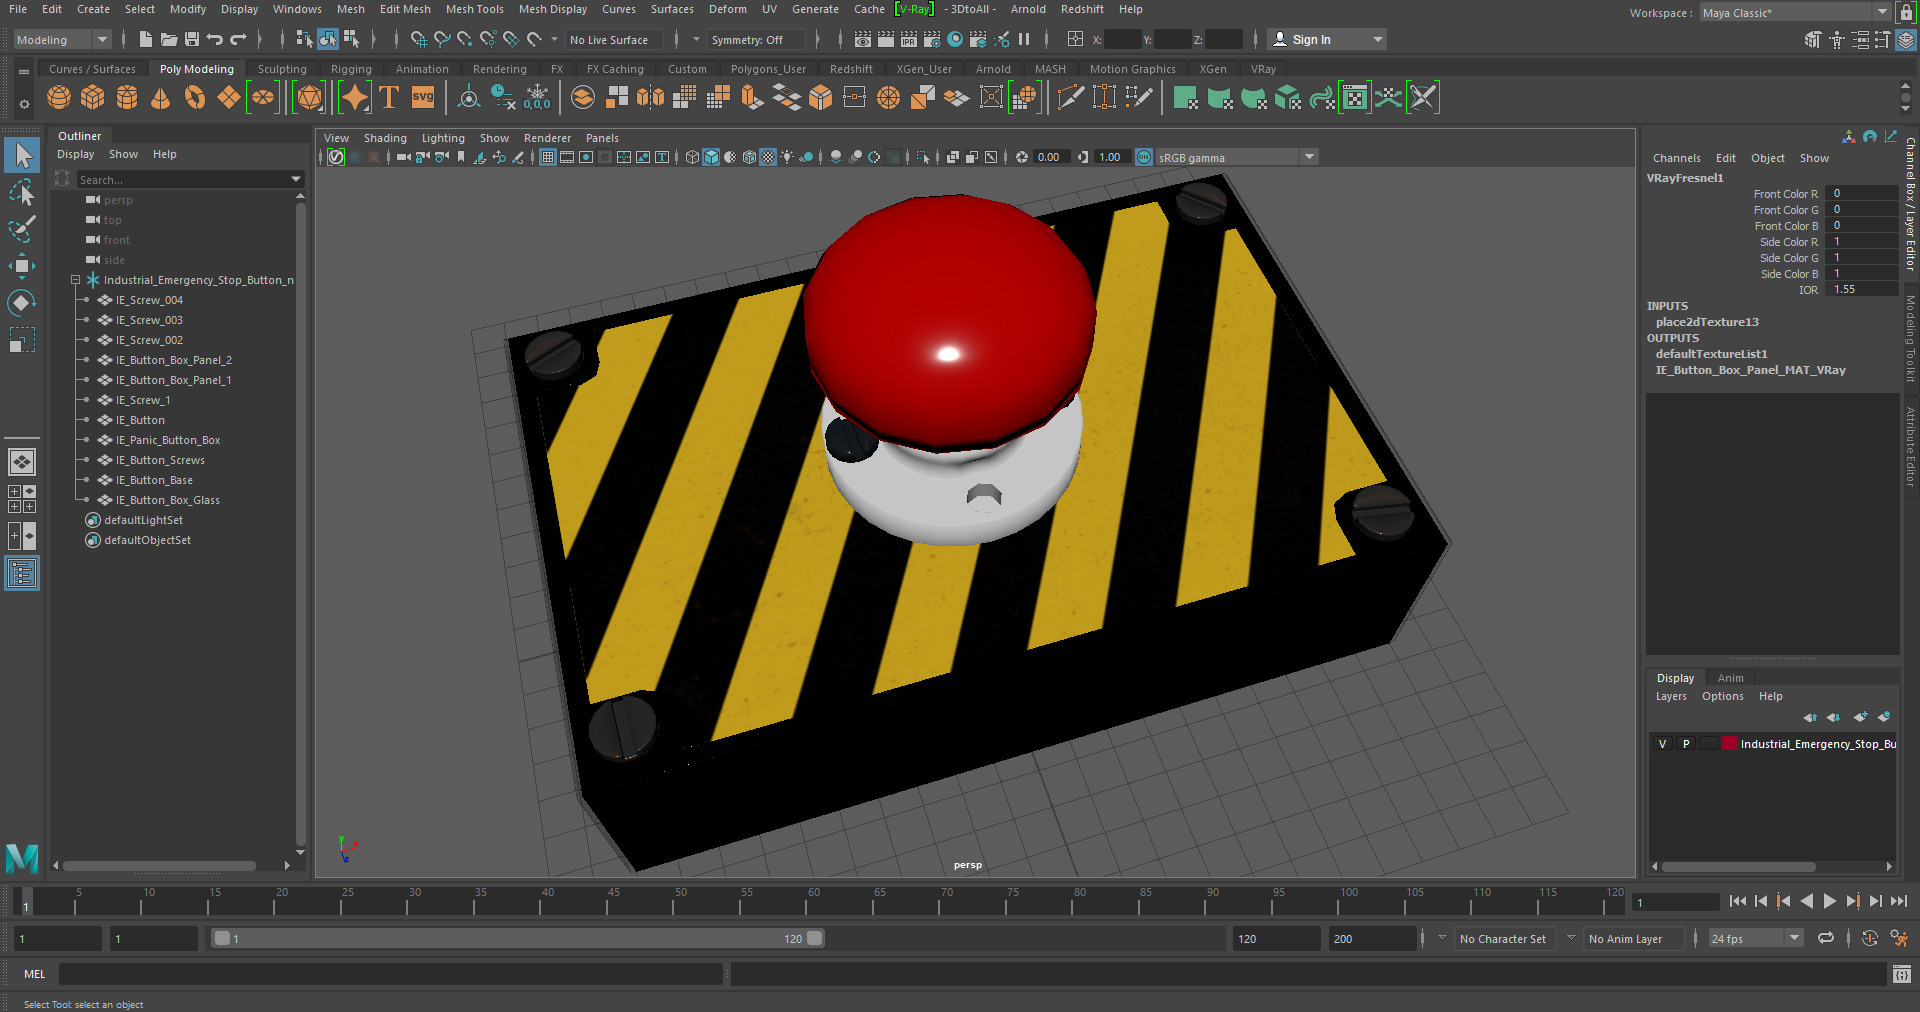
Task: Open the Modeling menu set dropdown
Action: (x=62, y=39)
